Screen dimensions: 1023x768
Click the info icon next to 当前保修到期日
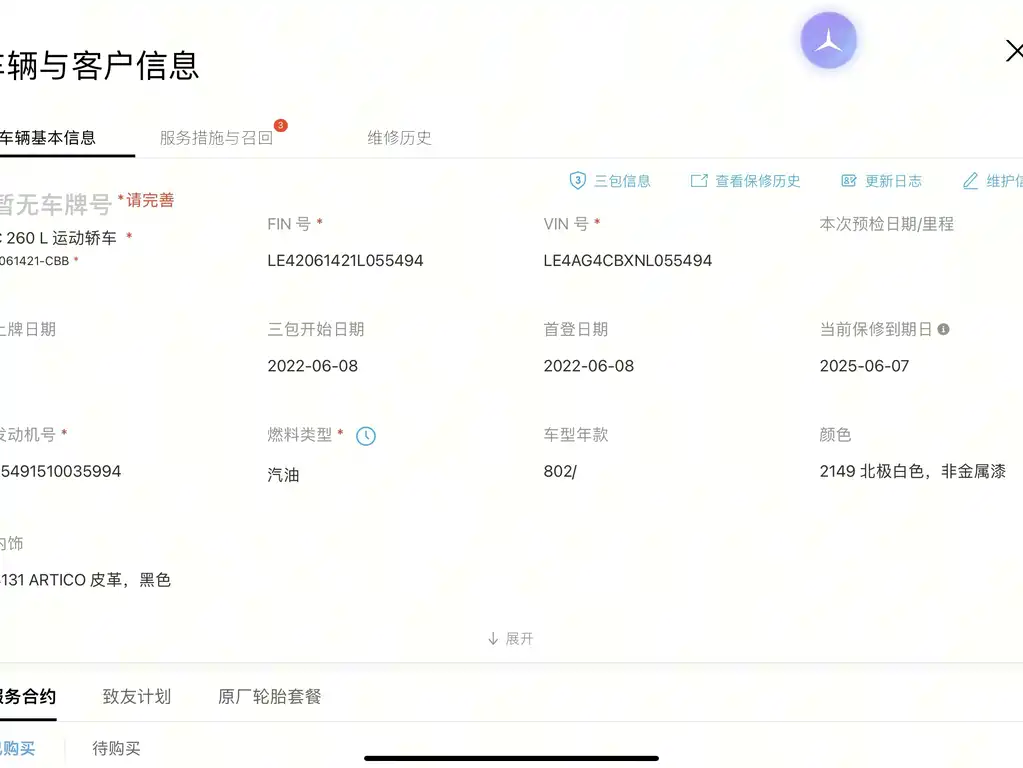click(x=943, y=330)
